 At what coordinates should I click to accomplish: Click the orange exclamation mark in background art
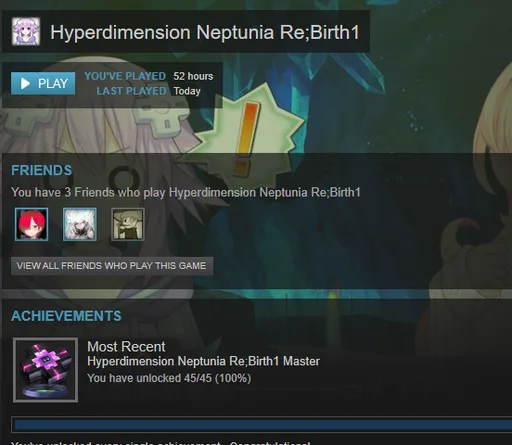tap(247, 139)
